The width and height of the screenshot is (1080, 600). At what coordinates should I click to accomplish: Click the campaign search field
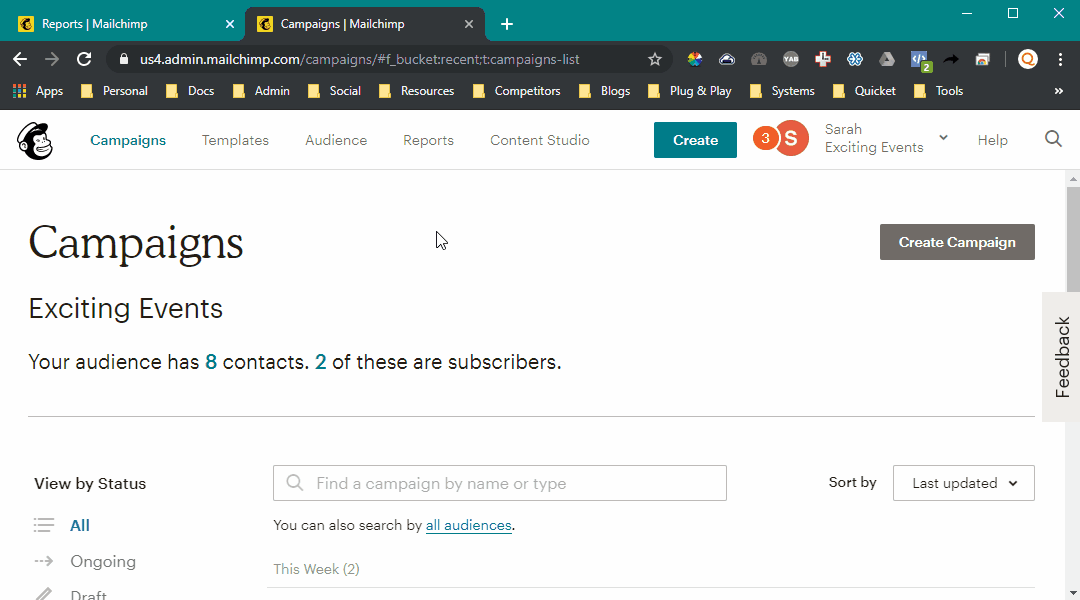(x=499, y=483)
